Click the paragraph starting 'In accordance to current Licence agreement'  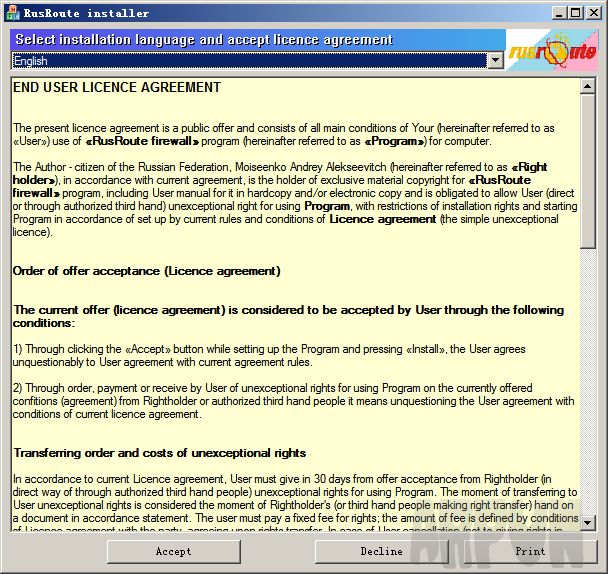pyautogui.click(x=295, y=504)
